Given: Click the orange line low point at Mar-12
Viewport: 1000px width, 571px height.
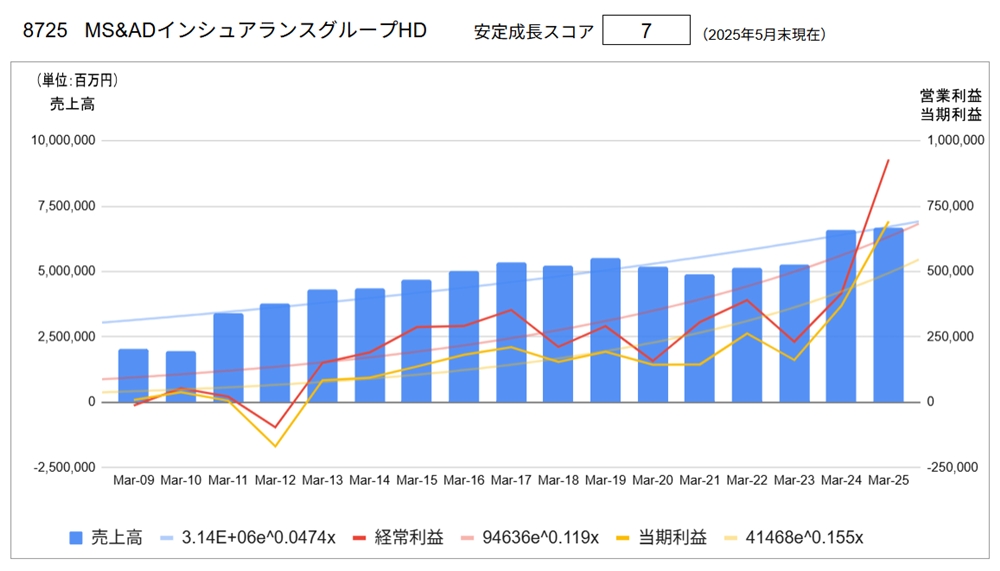Looking at the screenshot, I should 275,446.
